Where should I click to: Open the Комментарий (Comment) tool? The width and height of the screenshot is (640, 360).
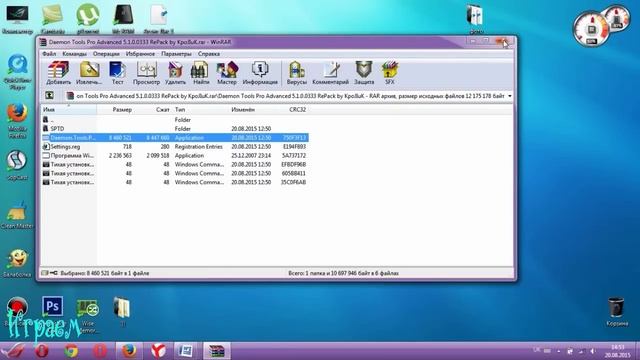pos(330,73)
